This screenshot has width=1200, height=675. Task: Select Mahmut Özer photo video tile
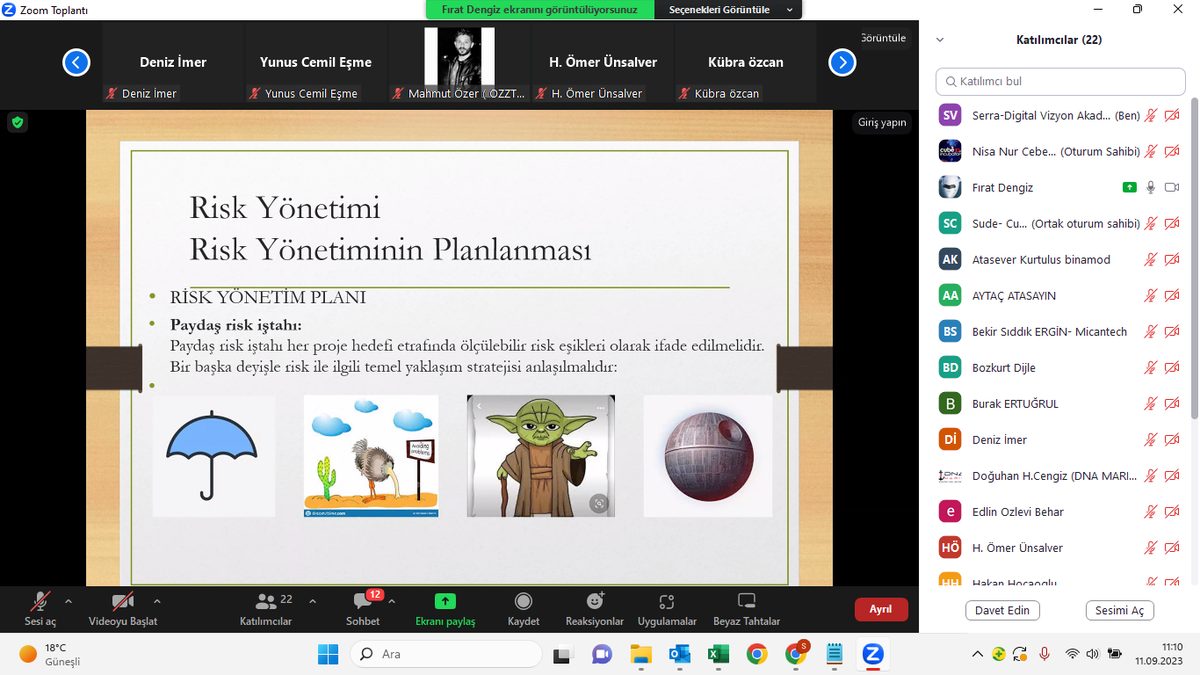(x=459, y=63)
